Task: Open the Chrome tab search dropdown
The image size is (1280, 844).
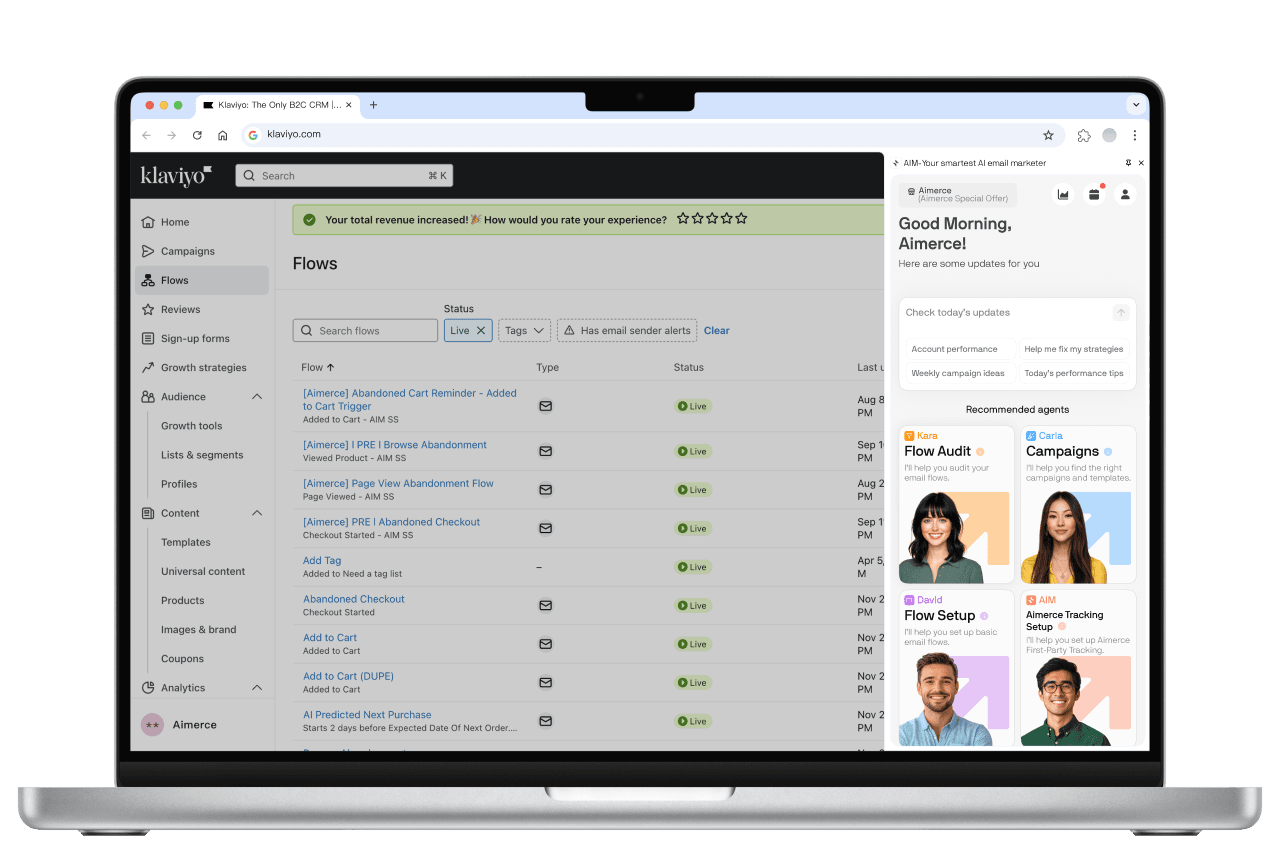Action: click(x=1135, y=105)
